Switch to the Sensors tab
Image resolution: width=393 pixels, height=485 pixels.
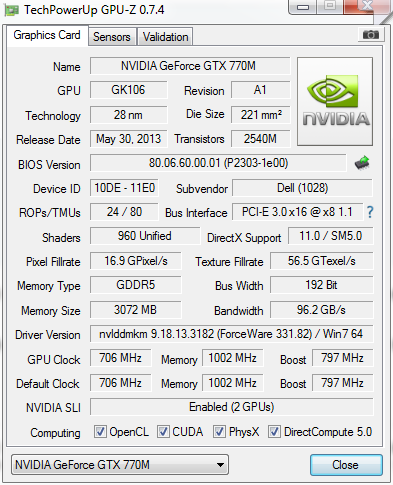[x=112, y=37]
